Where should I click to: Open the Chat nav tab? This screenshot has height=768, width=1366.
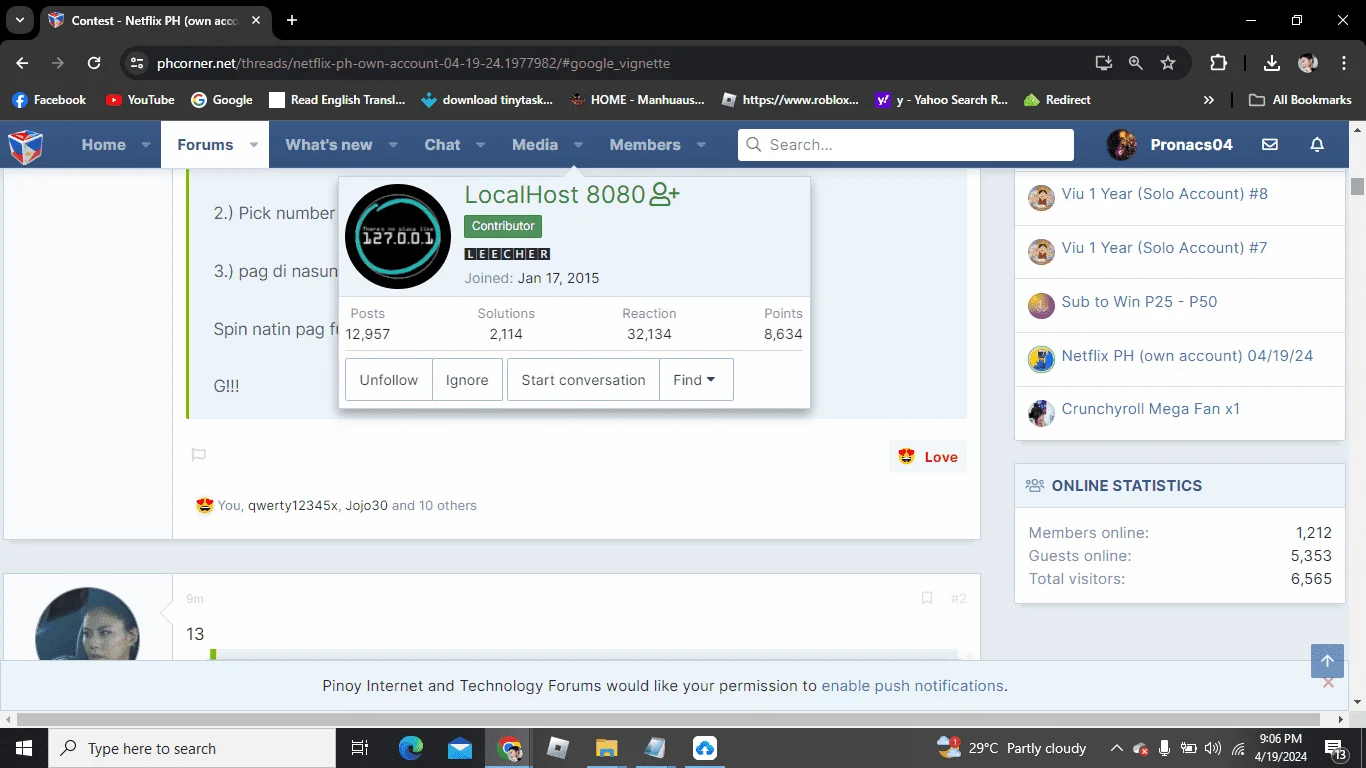click(442, 145)
